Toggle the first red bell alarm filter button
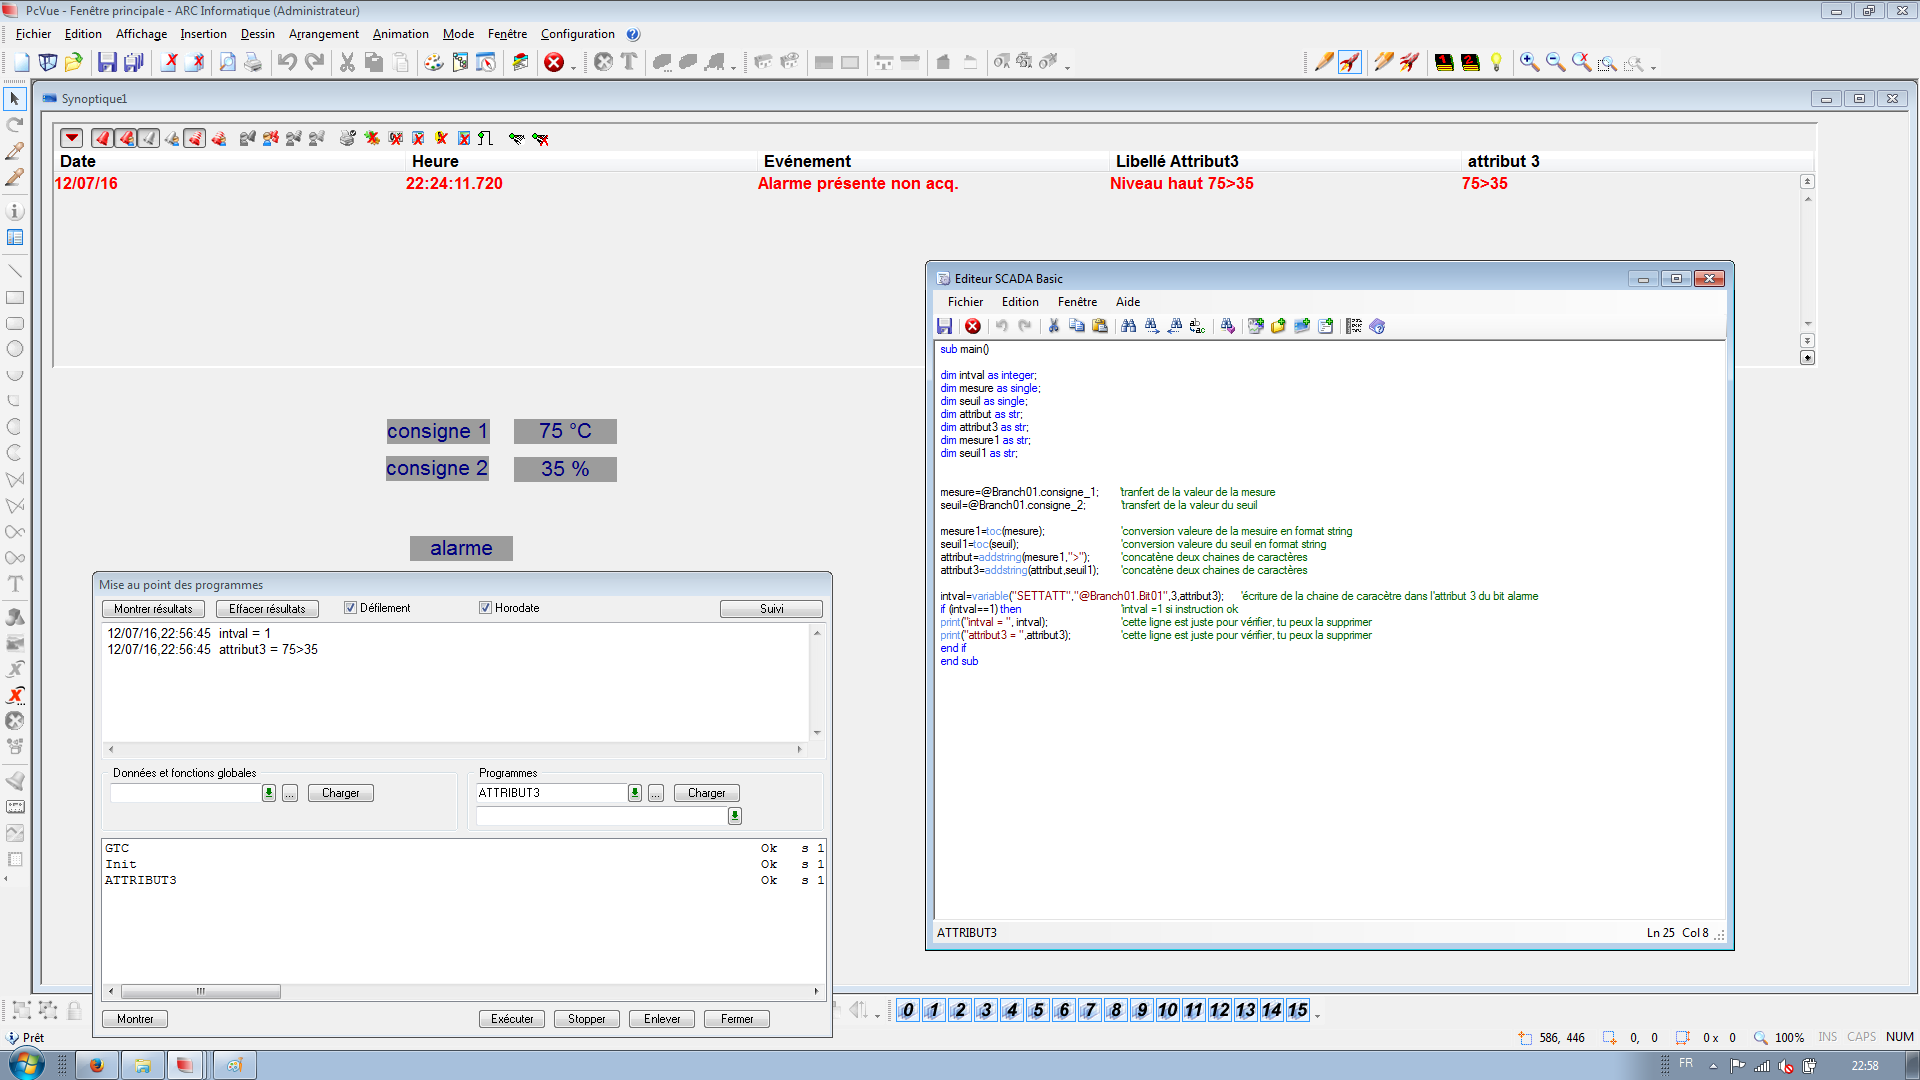This screenshot has width=1920, height=1080. point(102,138)
